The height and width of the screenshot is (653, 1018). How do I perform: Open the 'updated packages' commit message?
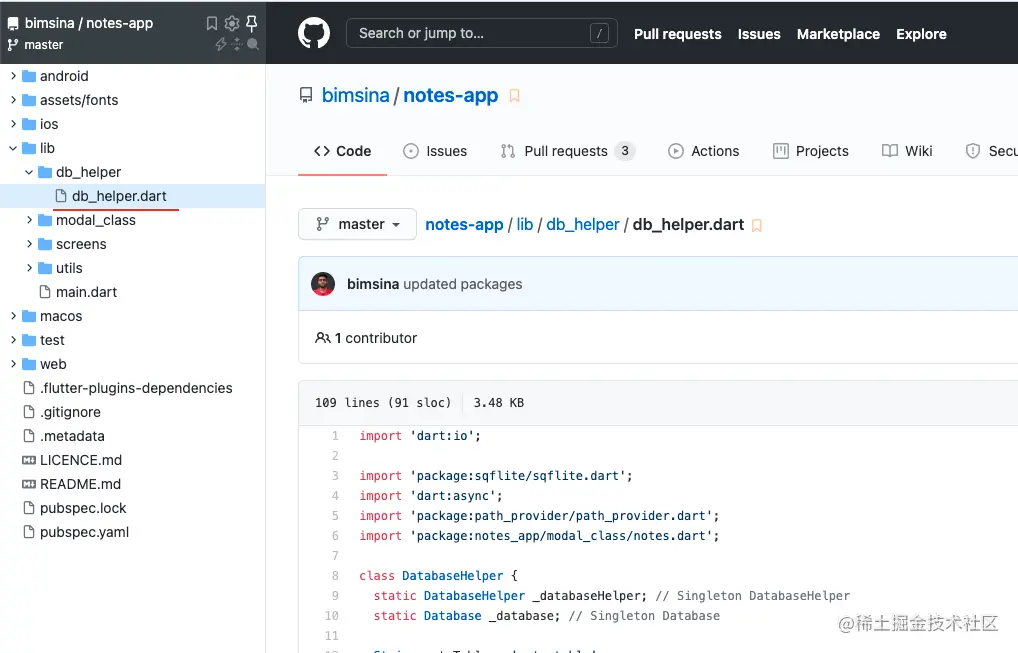(x=462, y=284)
